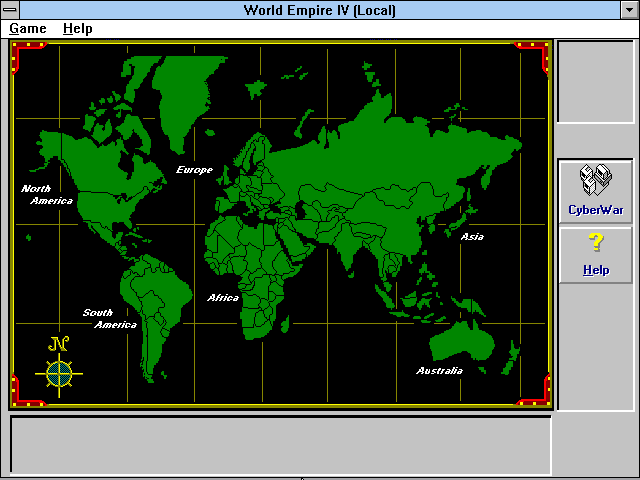Click the blank info panel above CyberWar
This screenshot has width=640, height=480.
[x=595, y=82]
